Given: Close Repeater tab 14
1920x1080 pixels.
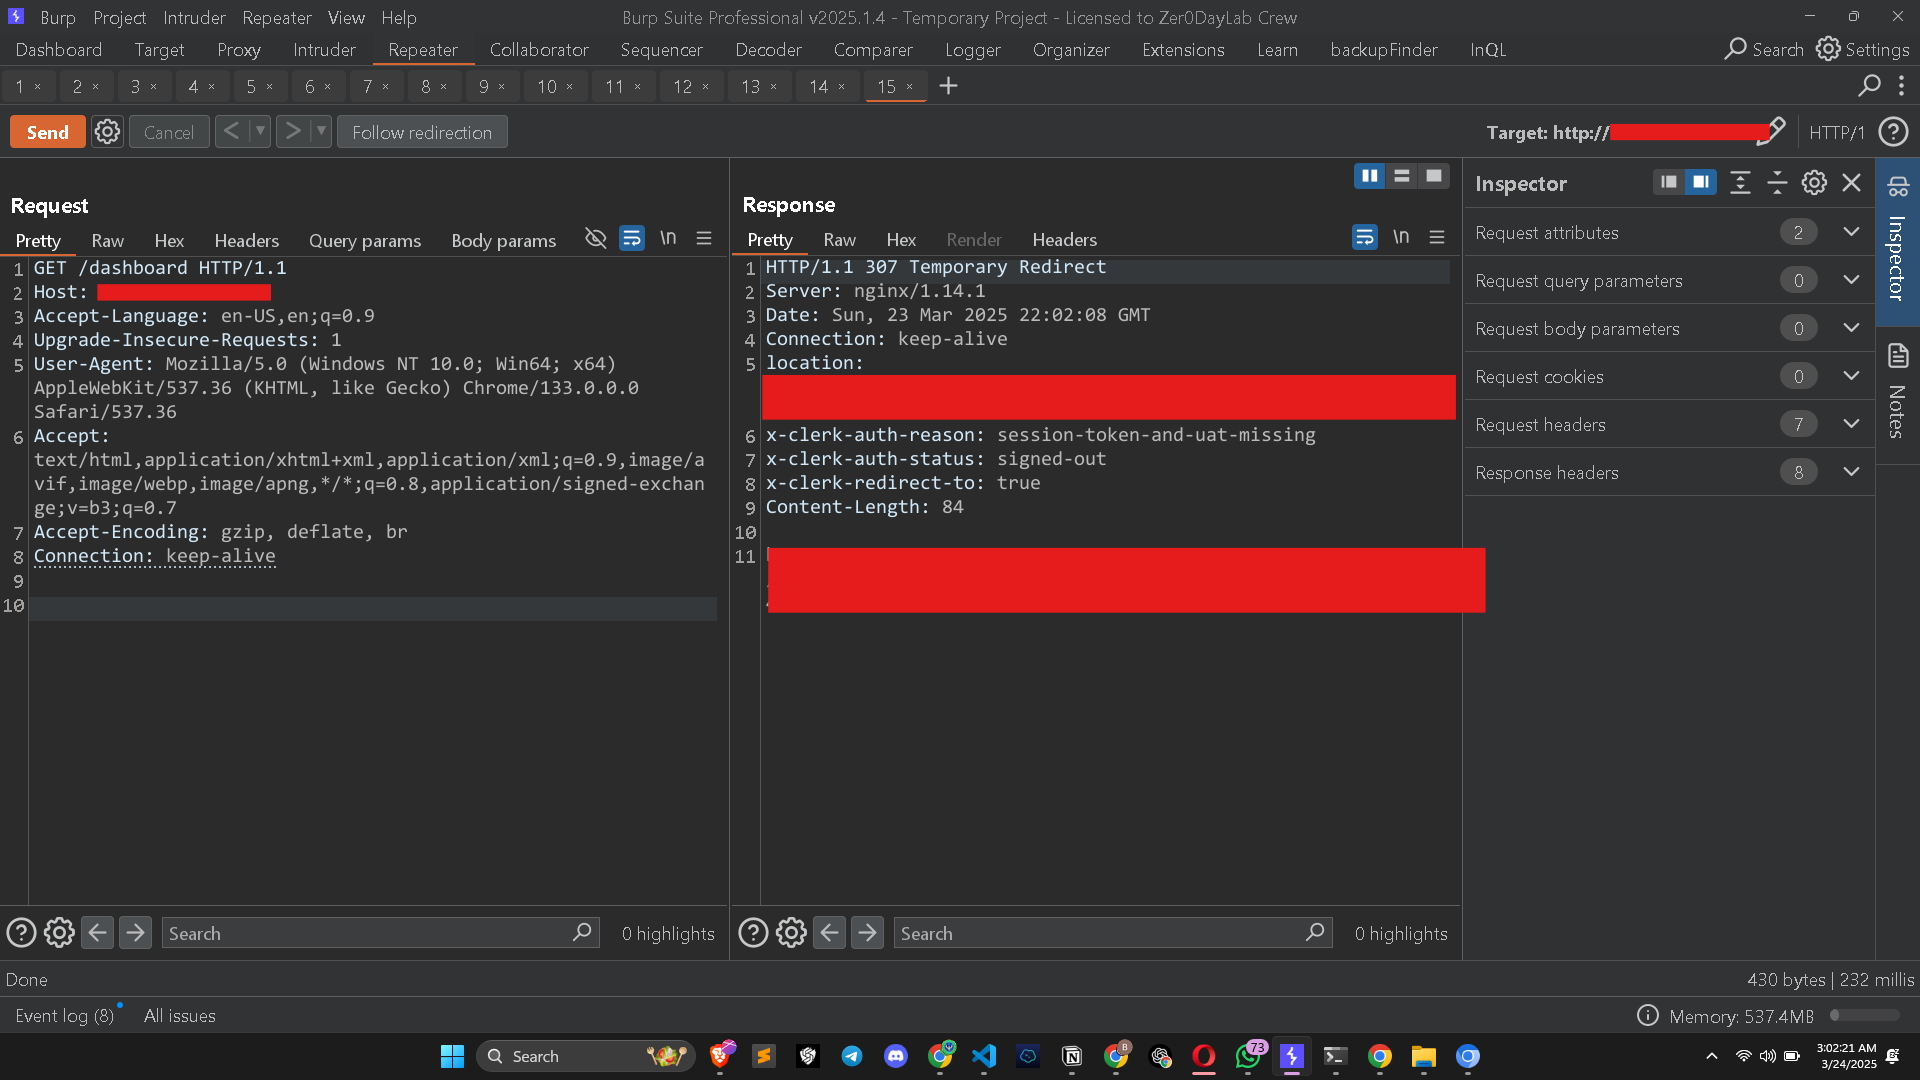Looking at the screenshot, I should [842, 87].
